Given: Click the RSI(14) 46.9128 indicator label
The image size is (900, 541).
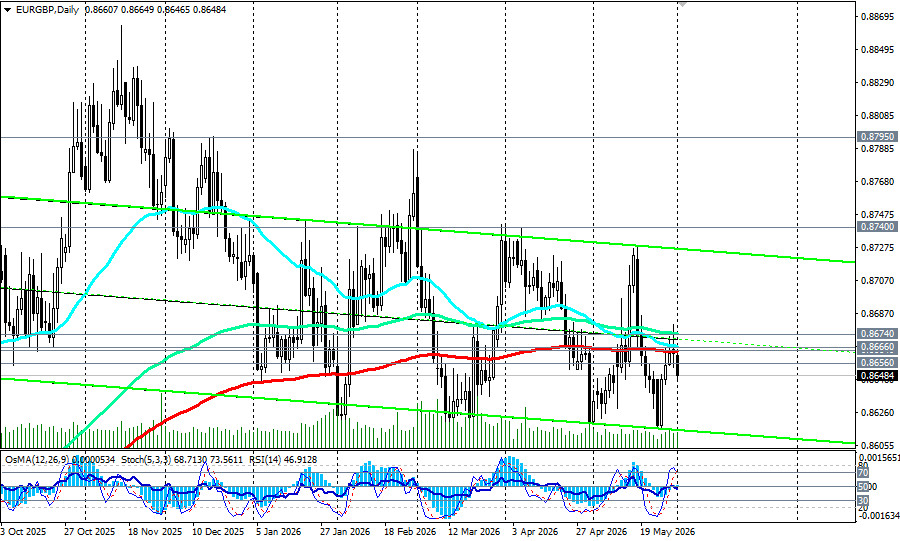Looking at the screenshot, I should [283, 460].
